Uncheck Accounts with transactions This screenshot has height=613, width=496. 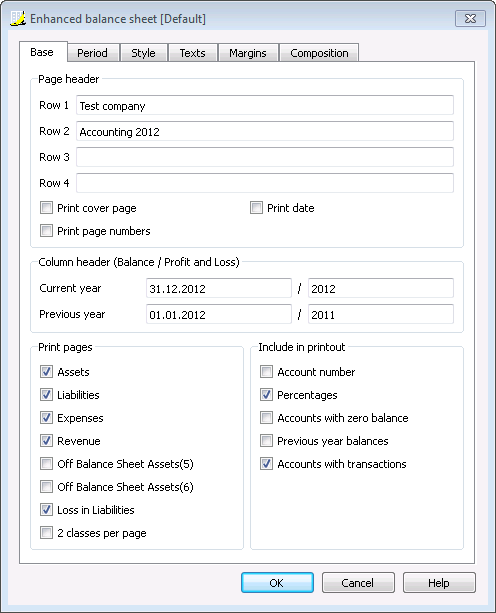[267, 464]
